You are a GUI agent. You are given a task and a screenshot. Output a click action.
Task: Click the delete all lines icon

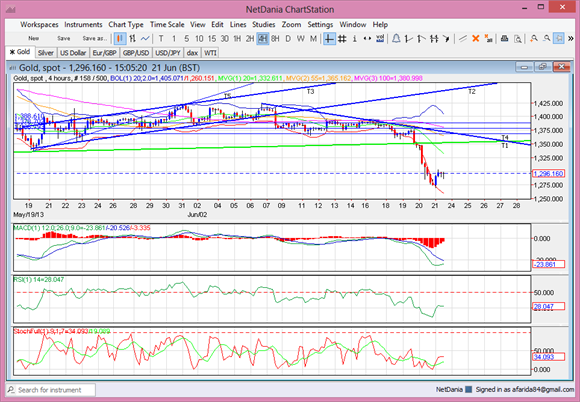488,38
